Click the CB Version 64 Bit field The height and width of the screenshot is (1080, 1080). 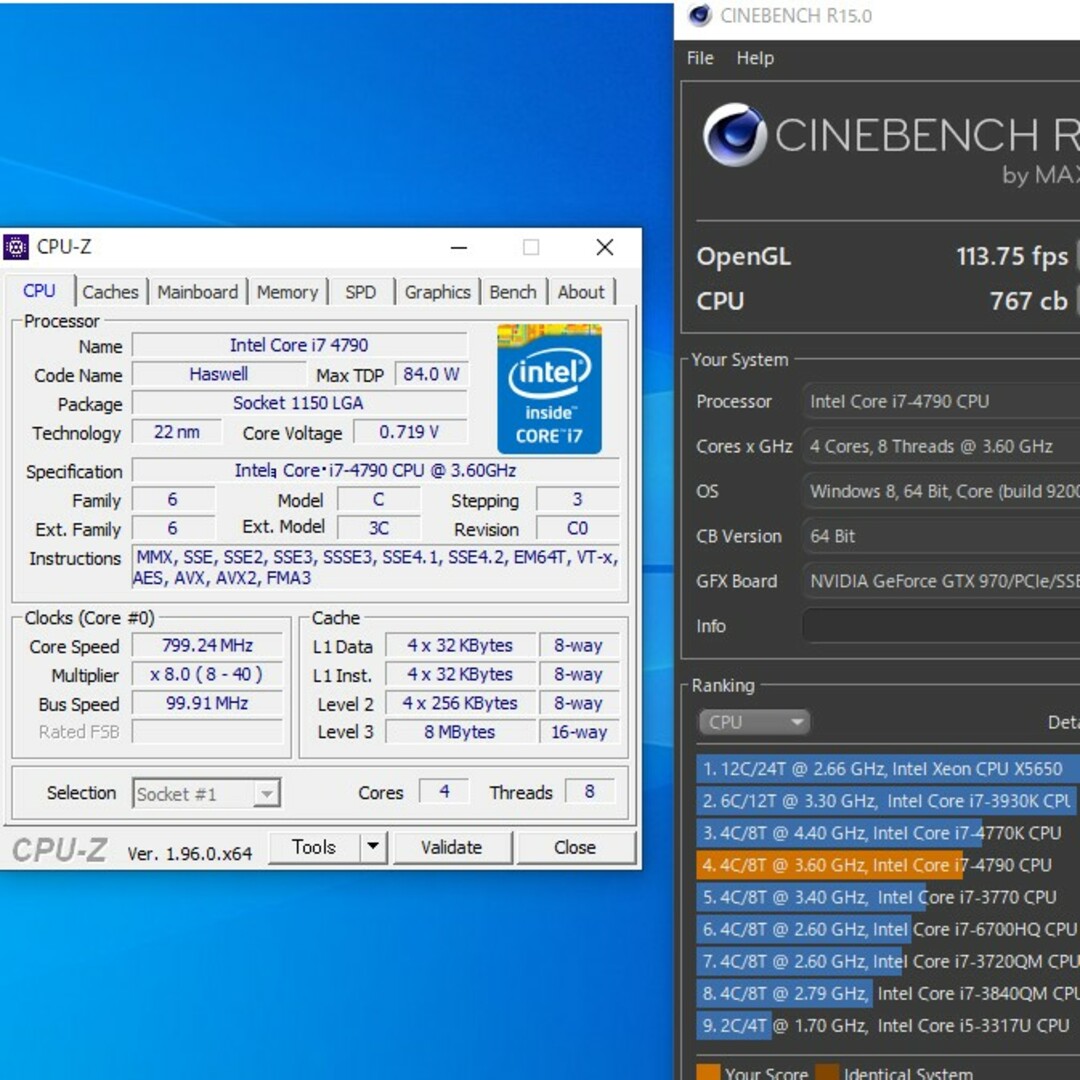click(941, 536)
